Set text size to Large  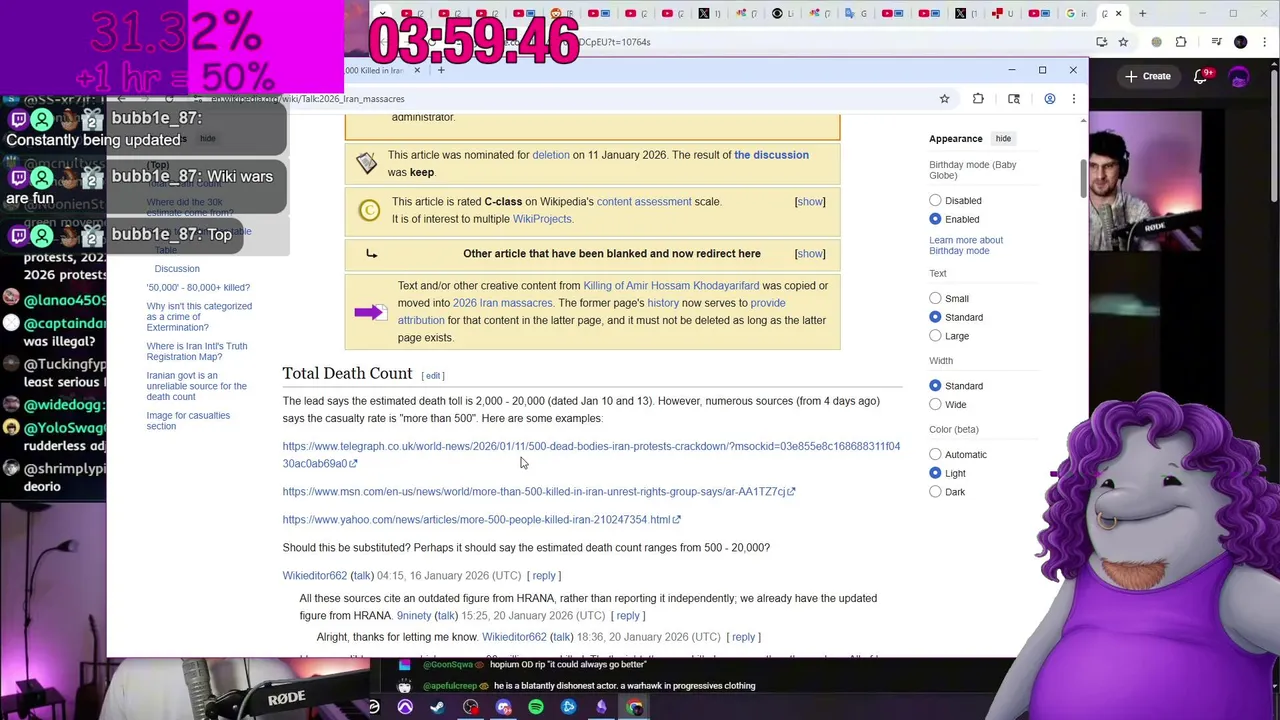tap(935, 336)
